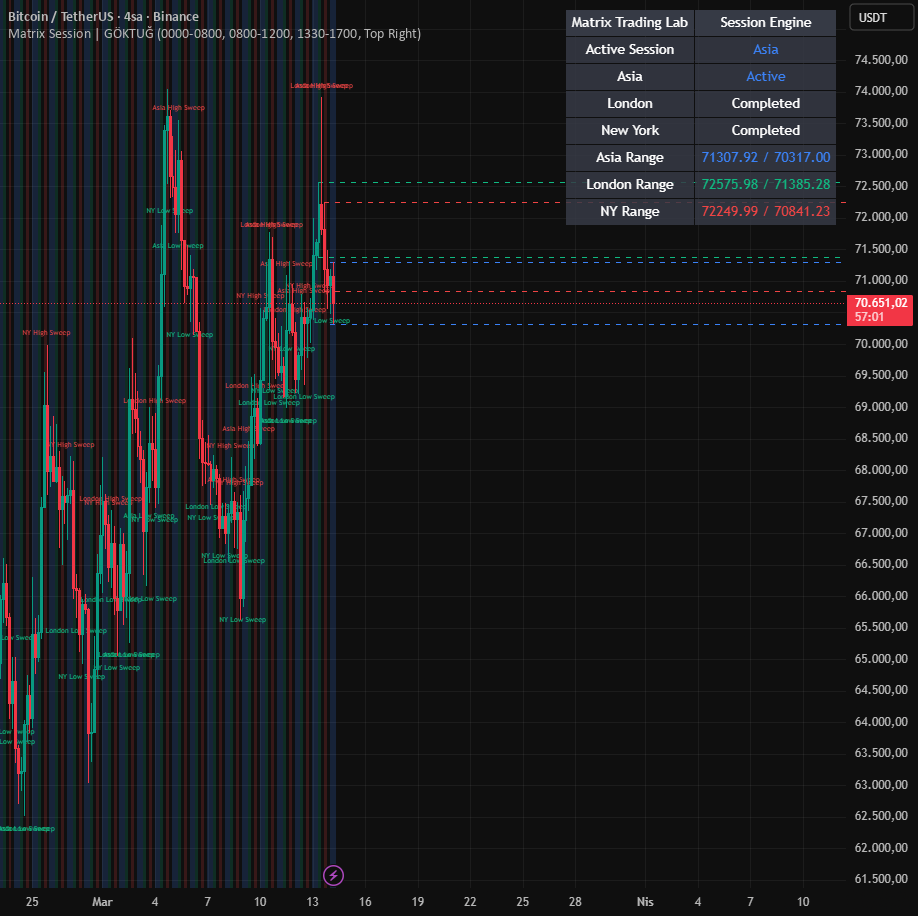
Task: Click the 74.500,00 price axis label
Action: [881, 59]
